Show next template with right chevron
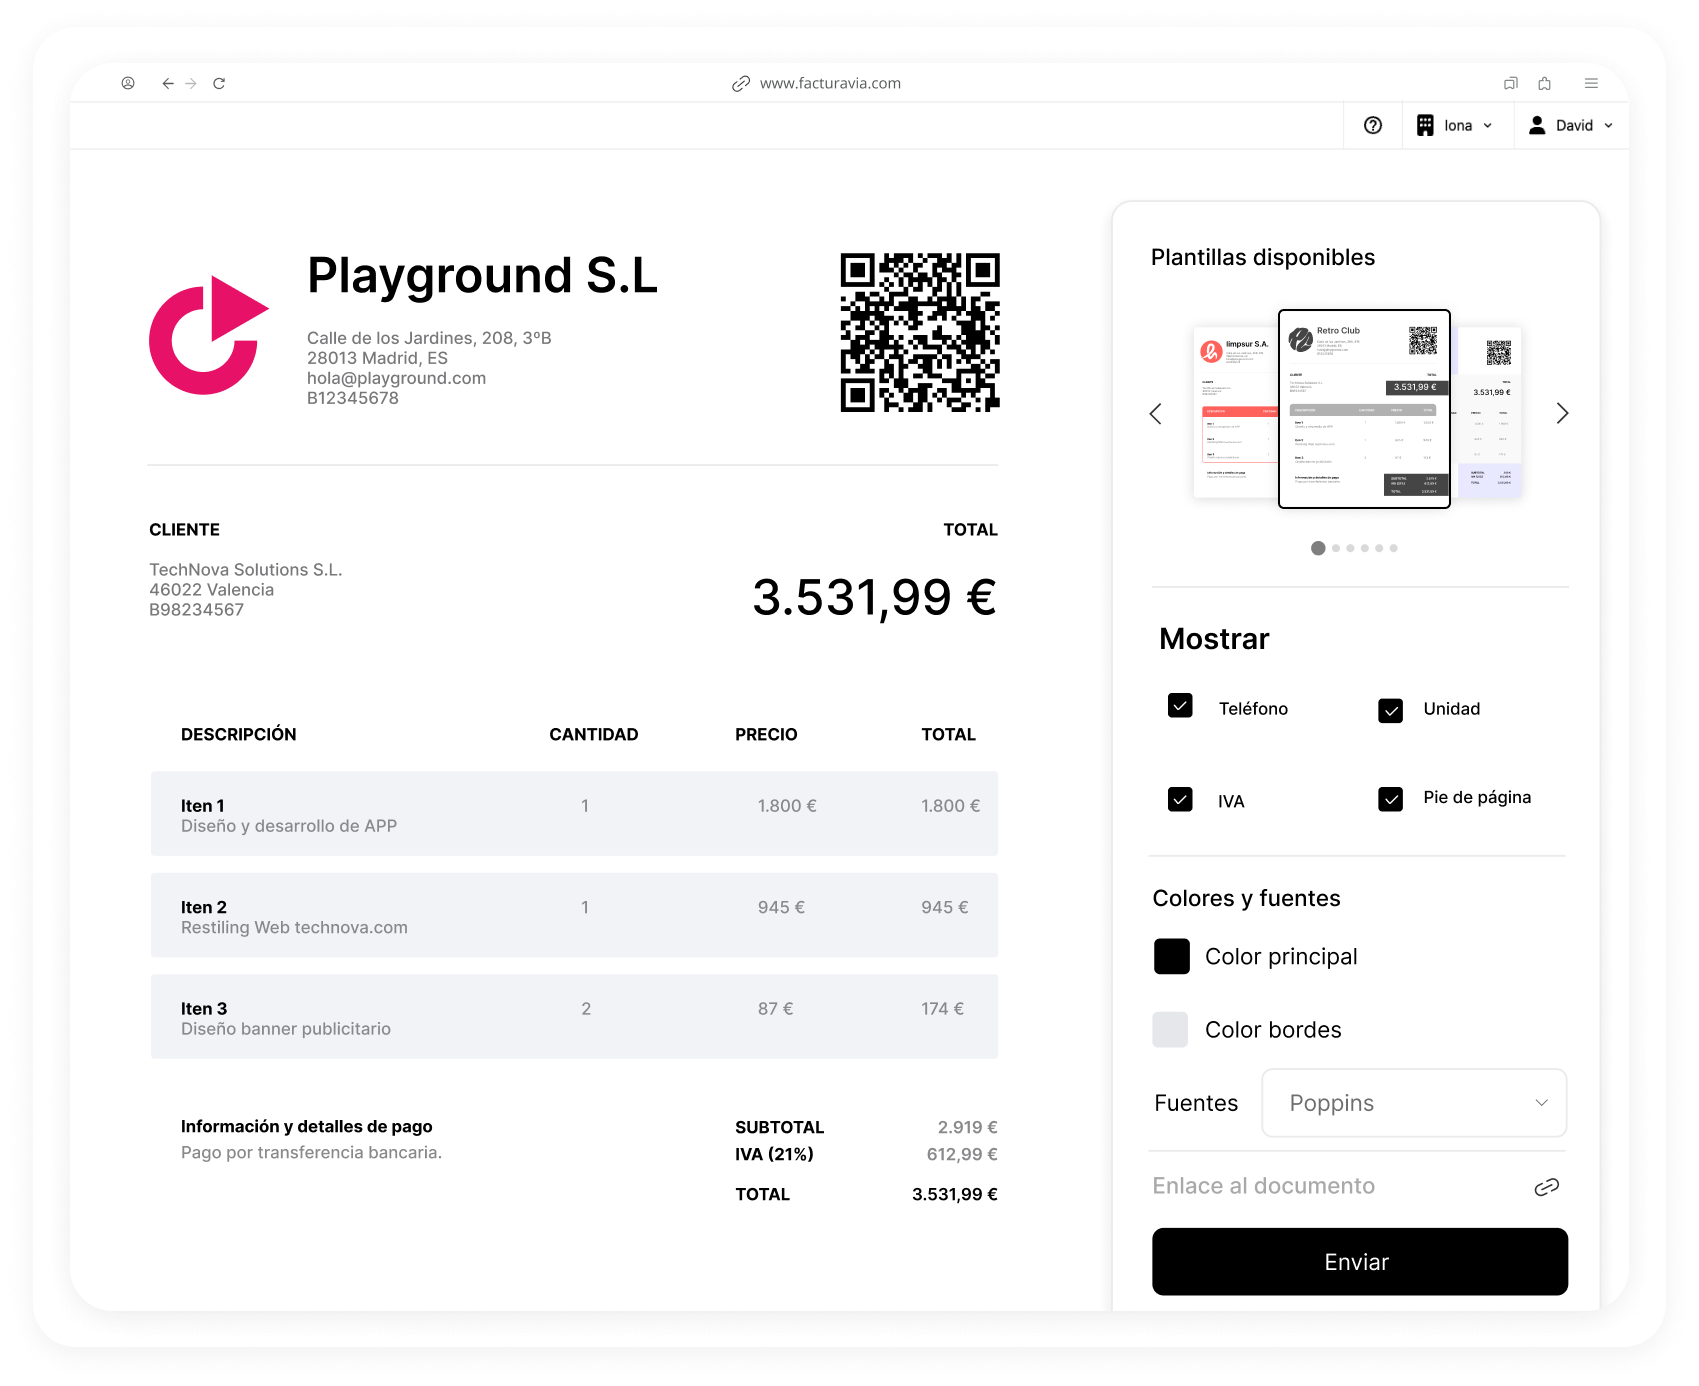Image resolution: width=1699 pixels, height=1386 pixels. coord(1562,414)
